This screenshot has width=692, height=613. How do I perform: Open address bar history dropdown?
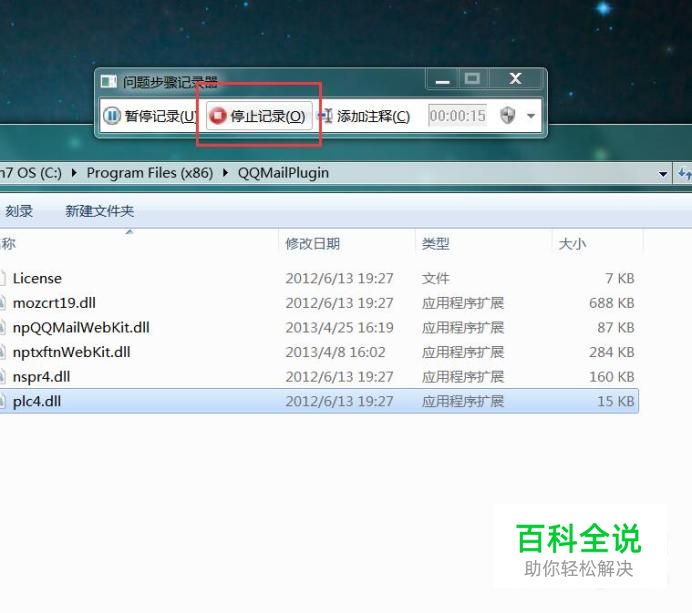[x=662, y=174]
